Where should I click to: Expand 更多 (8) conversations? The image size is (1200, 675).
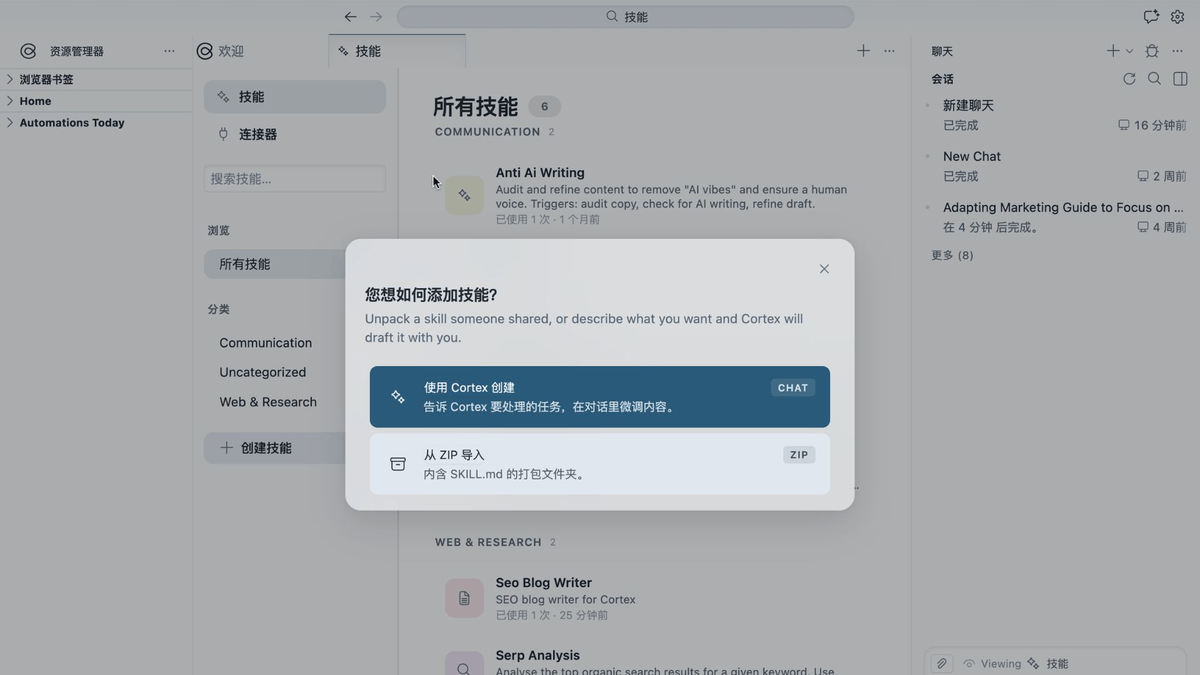point(952,255)
